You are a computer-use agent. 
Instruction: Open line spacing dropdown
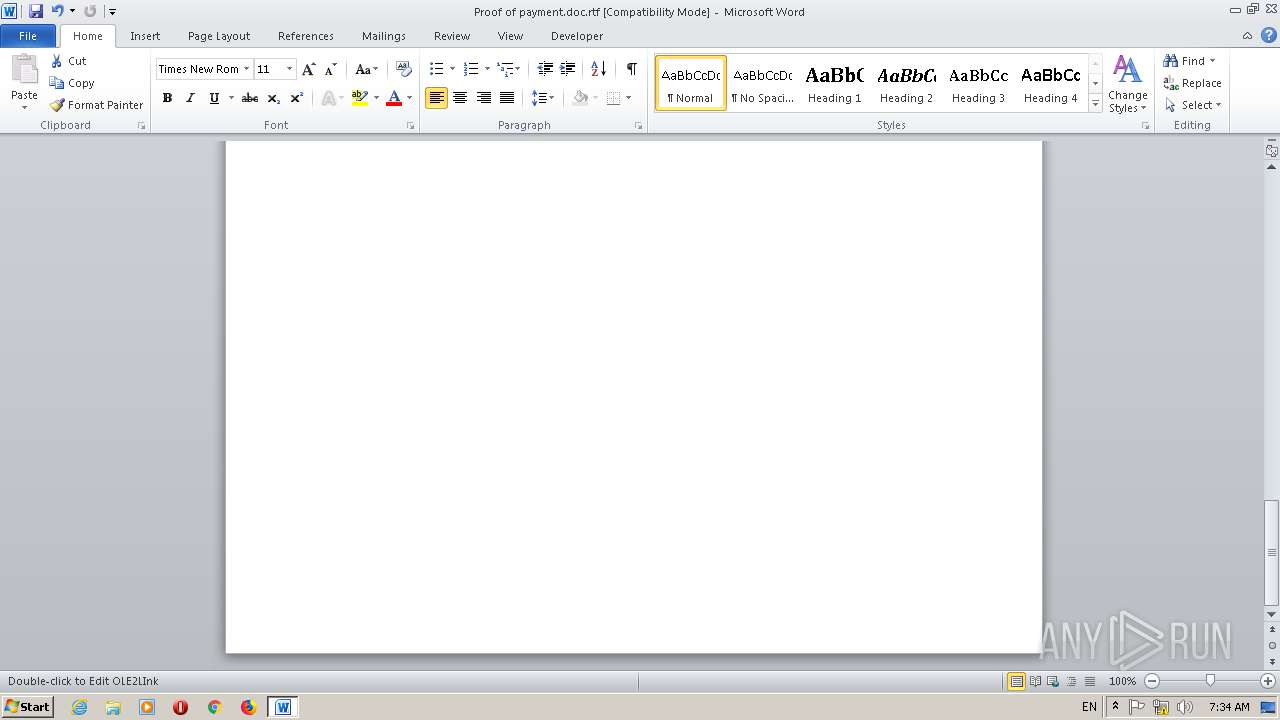coord(543,98)
